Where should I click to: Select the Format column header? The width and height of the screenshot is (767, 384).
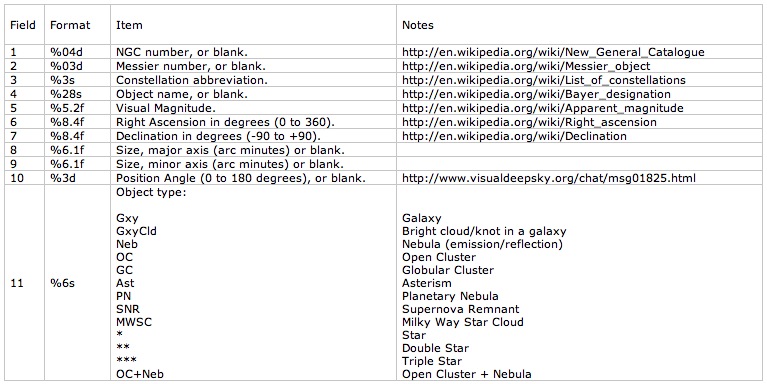tap(70, 24)
